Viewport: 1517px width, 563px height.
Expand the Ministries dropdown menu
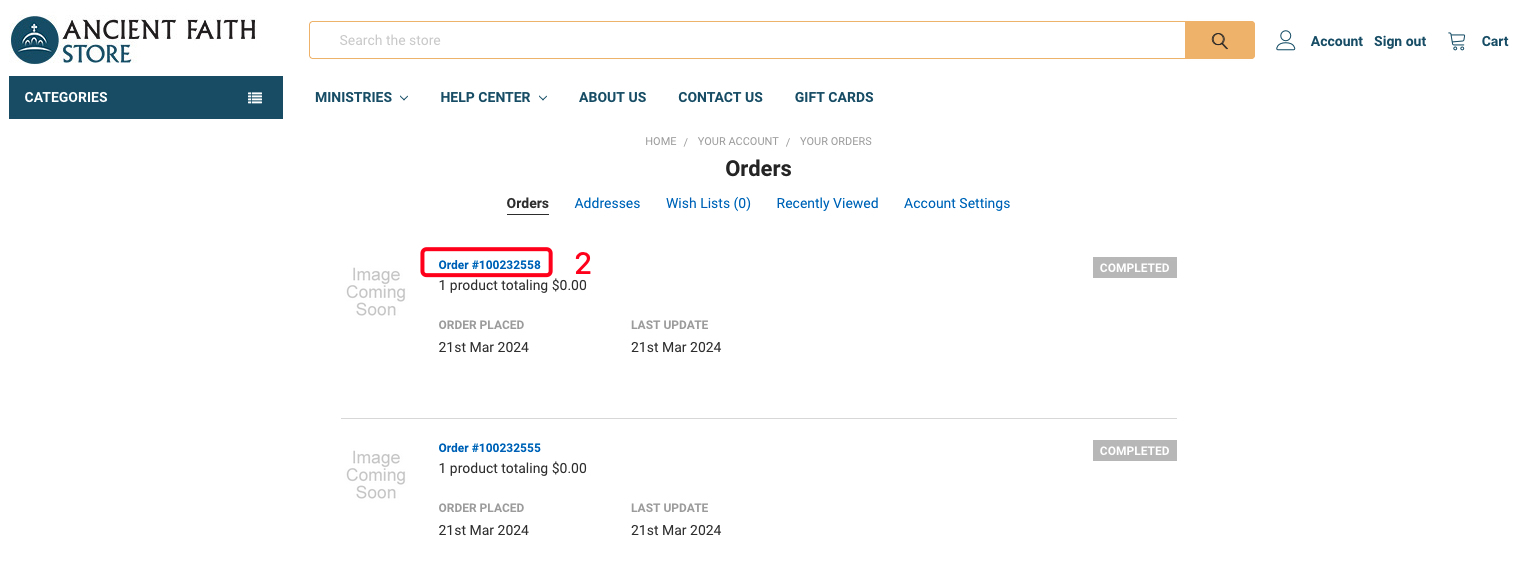[361, 97]
